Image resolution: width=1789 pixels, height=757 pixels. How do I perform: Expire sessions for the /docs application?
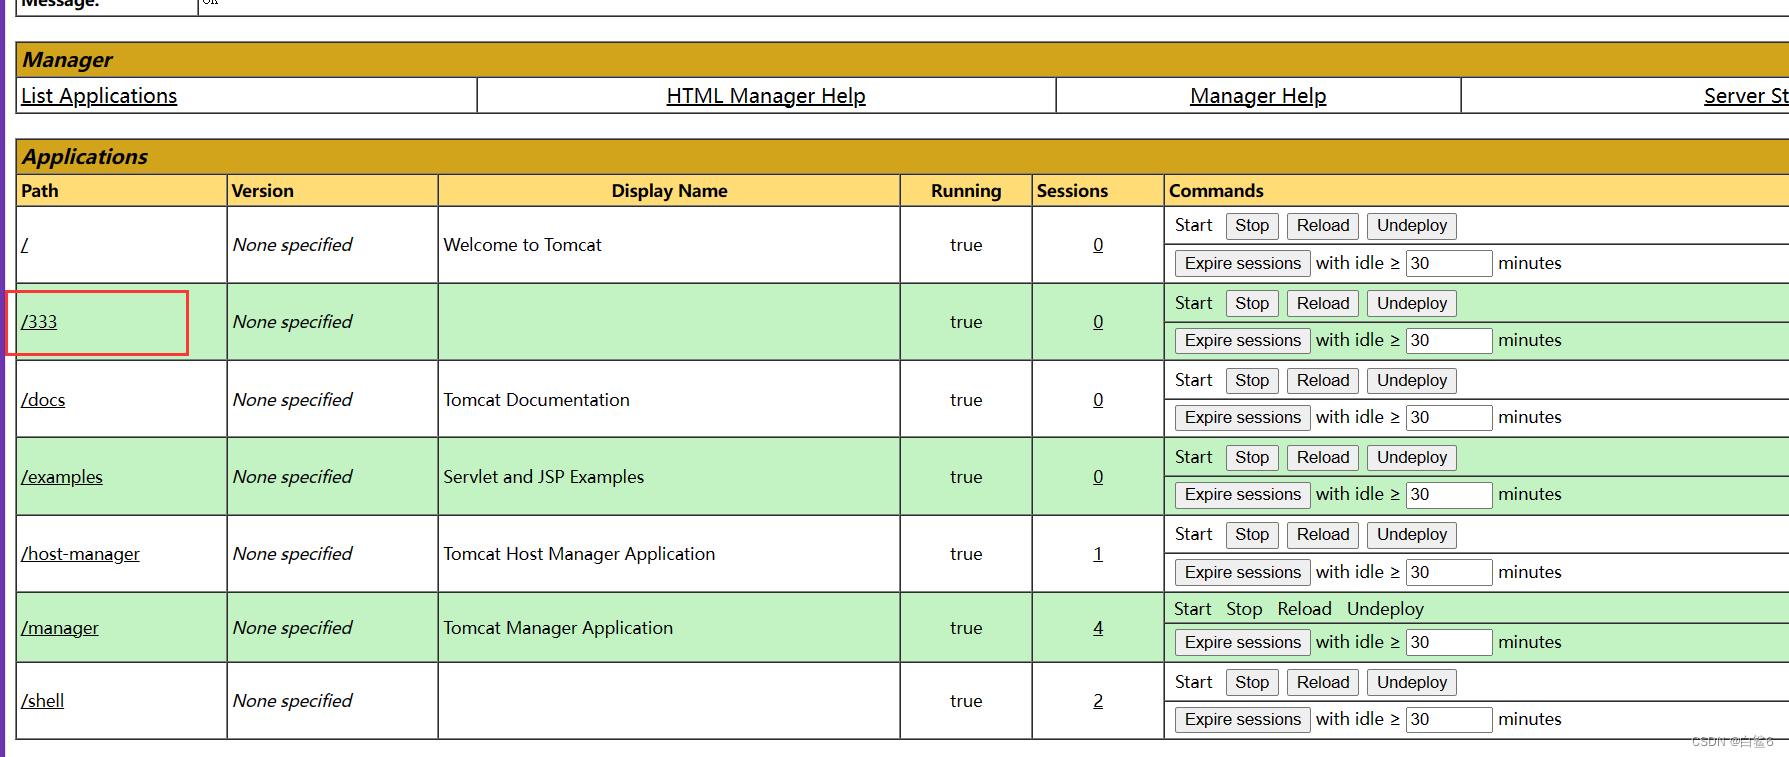1243,418
